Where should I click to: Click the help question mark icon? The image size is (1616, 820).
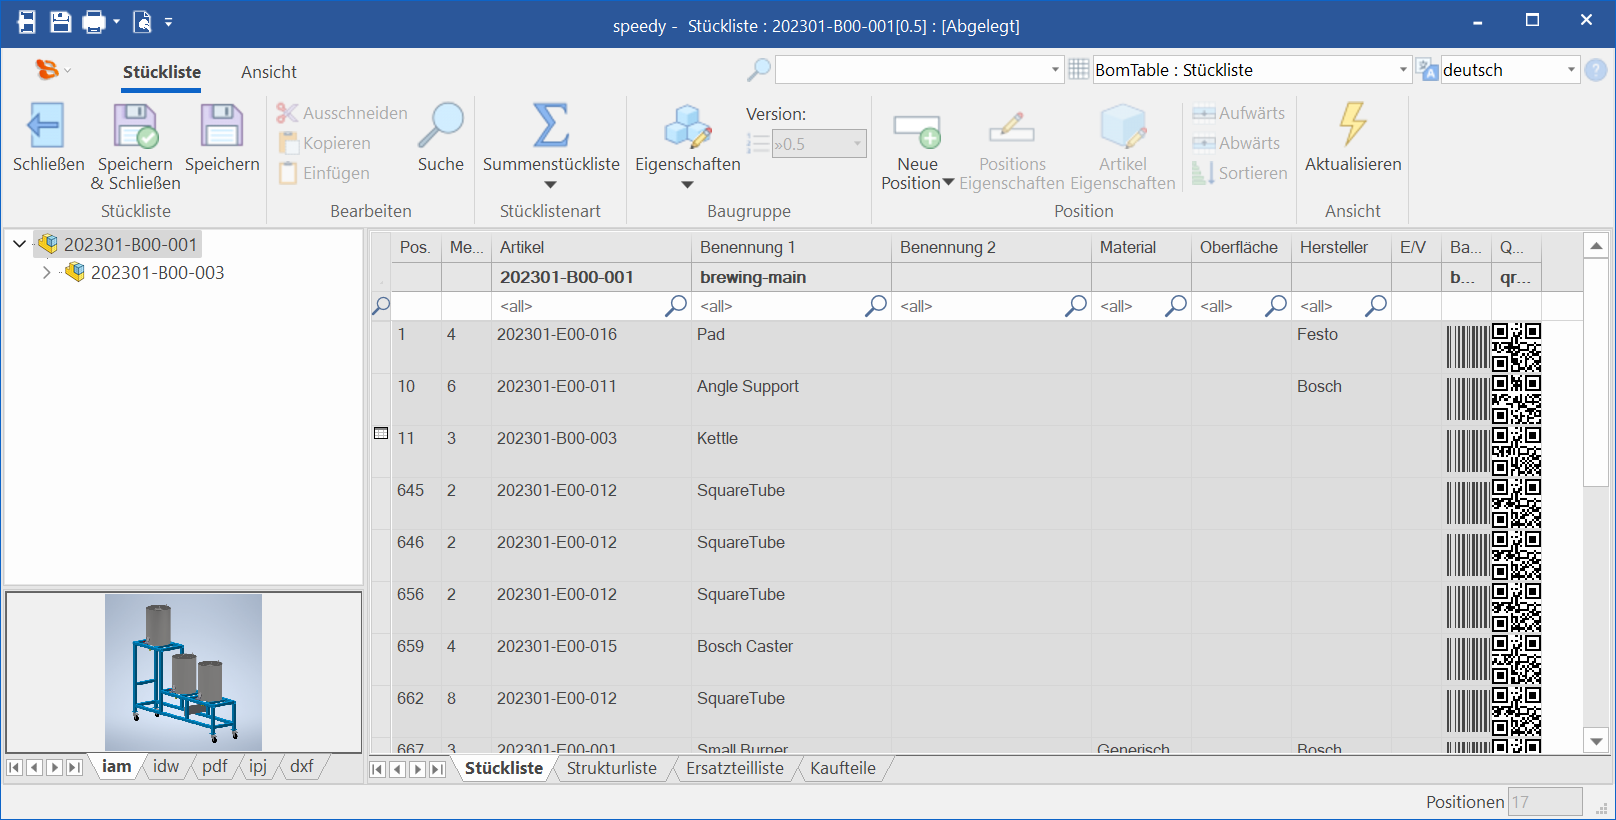[1596, 70]
